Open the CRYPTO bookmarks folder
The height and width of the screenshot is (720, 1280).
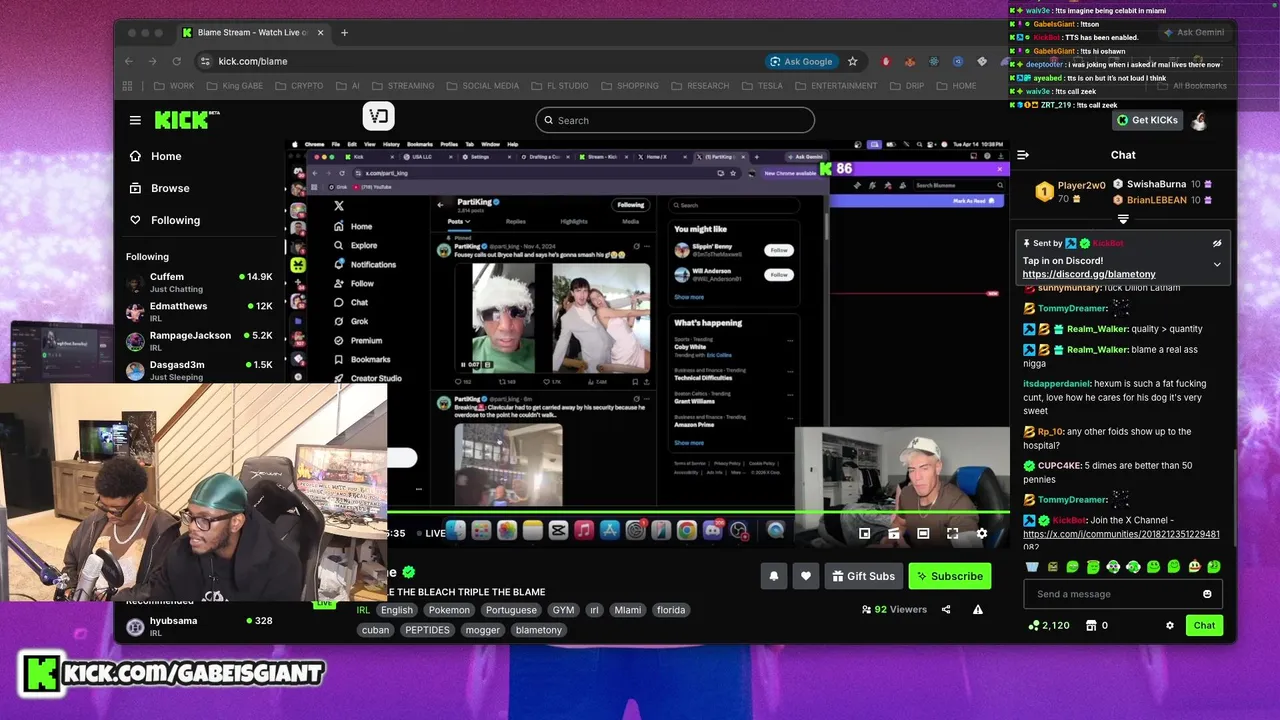[298, 86]
